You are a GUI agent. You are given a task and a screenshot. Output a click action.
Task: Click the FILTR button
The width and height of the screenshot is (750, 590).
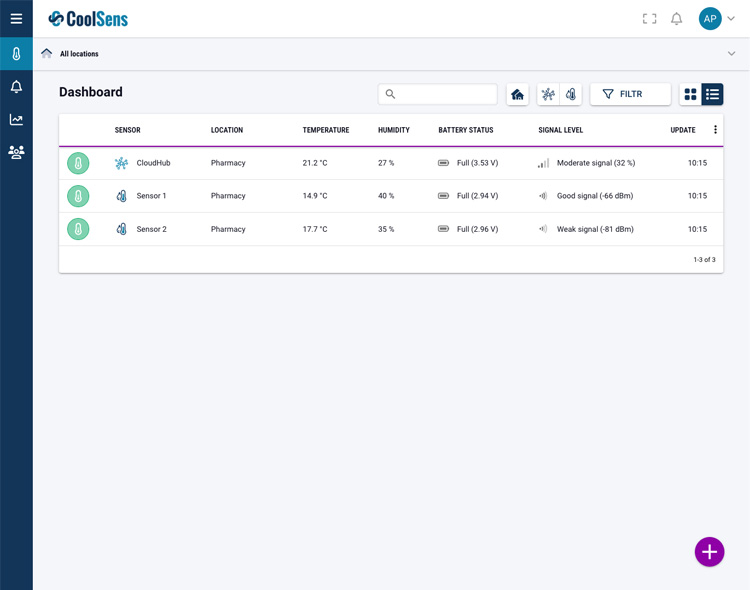click(630, 94)
